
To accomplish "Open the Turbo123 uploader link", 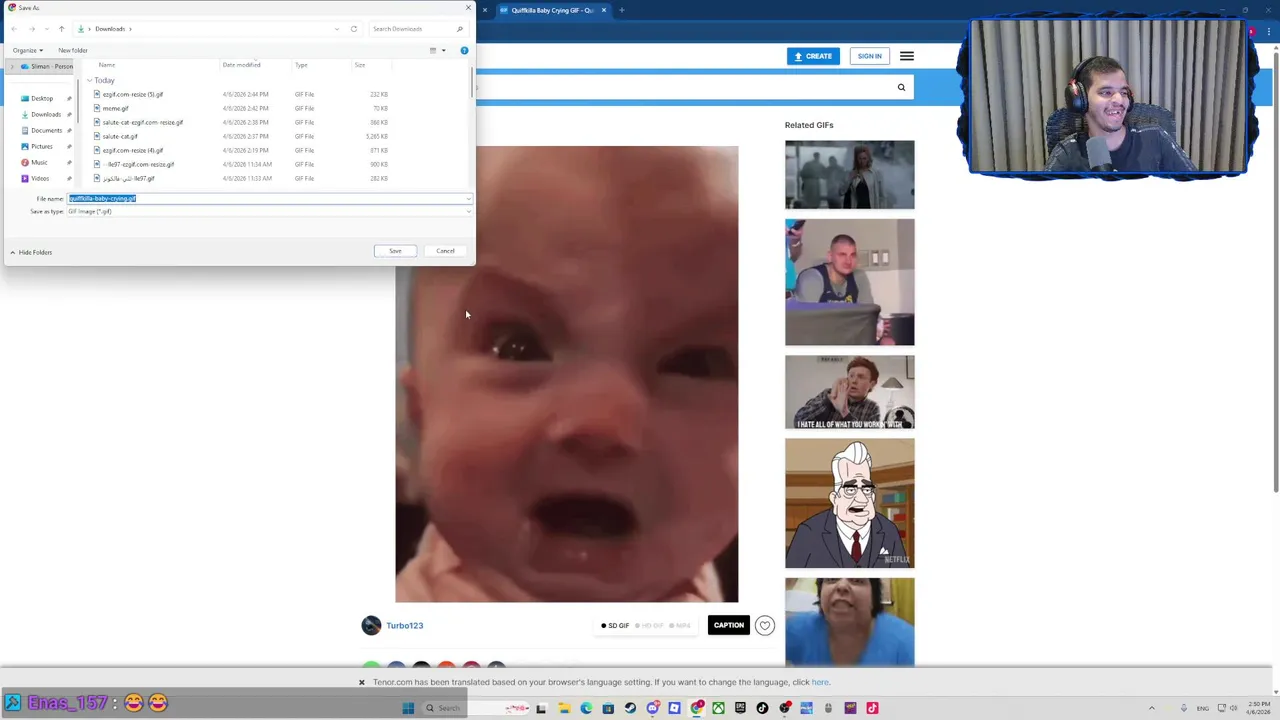I will (x=405, y=626).
